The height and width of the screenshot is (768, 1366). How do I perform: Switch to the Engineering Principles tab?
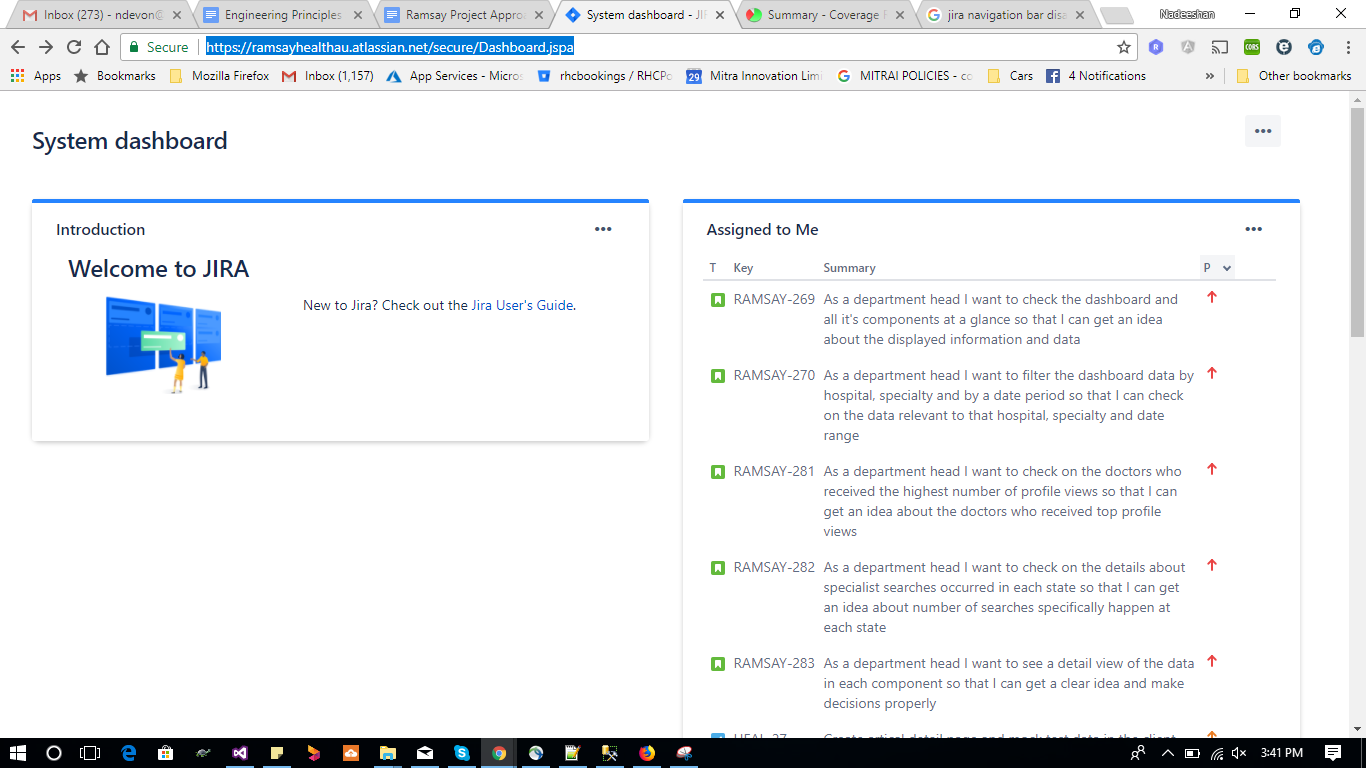point(282,15)
